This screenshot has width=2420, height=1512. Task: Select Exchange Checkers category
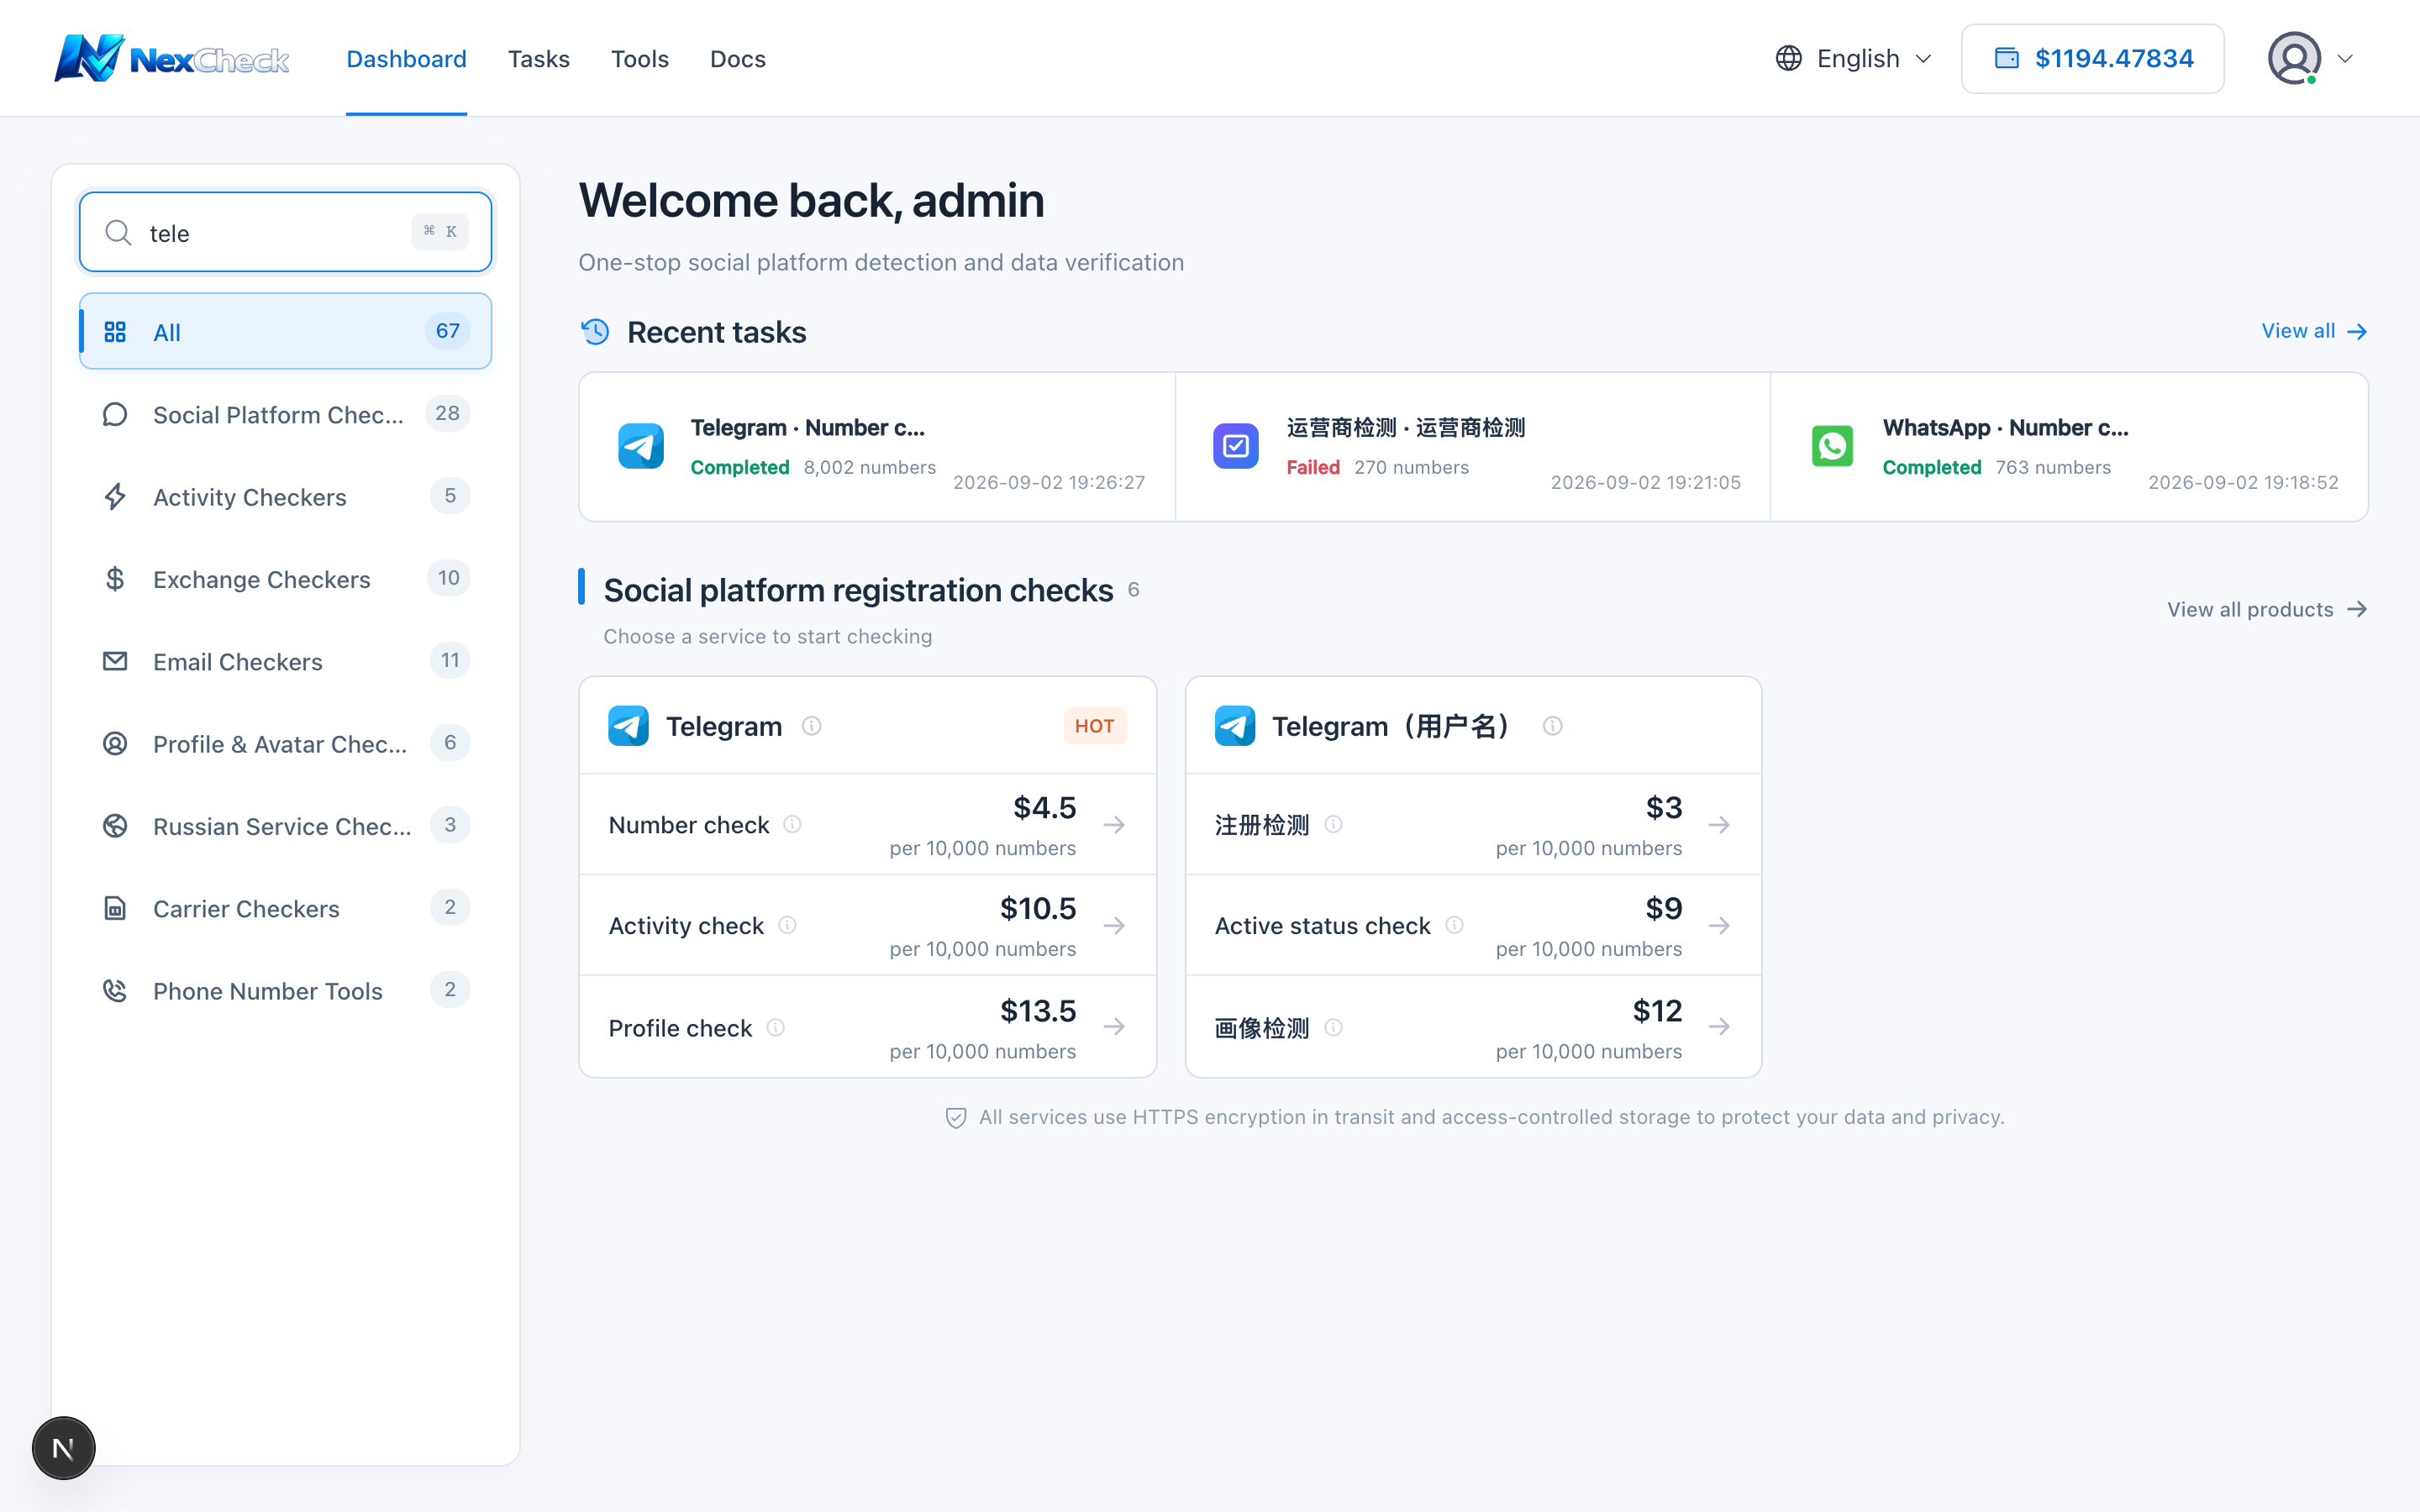(x=286, y=579)
